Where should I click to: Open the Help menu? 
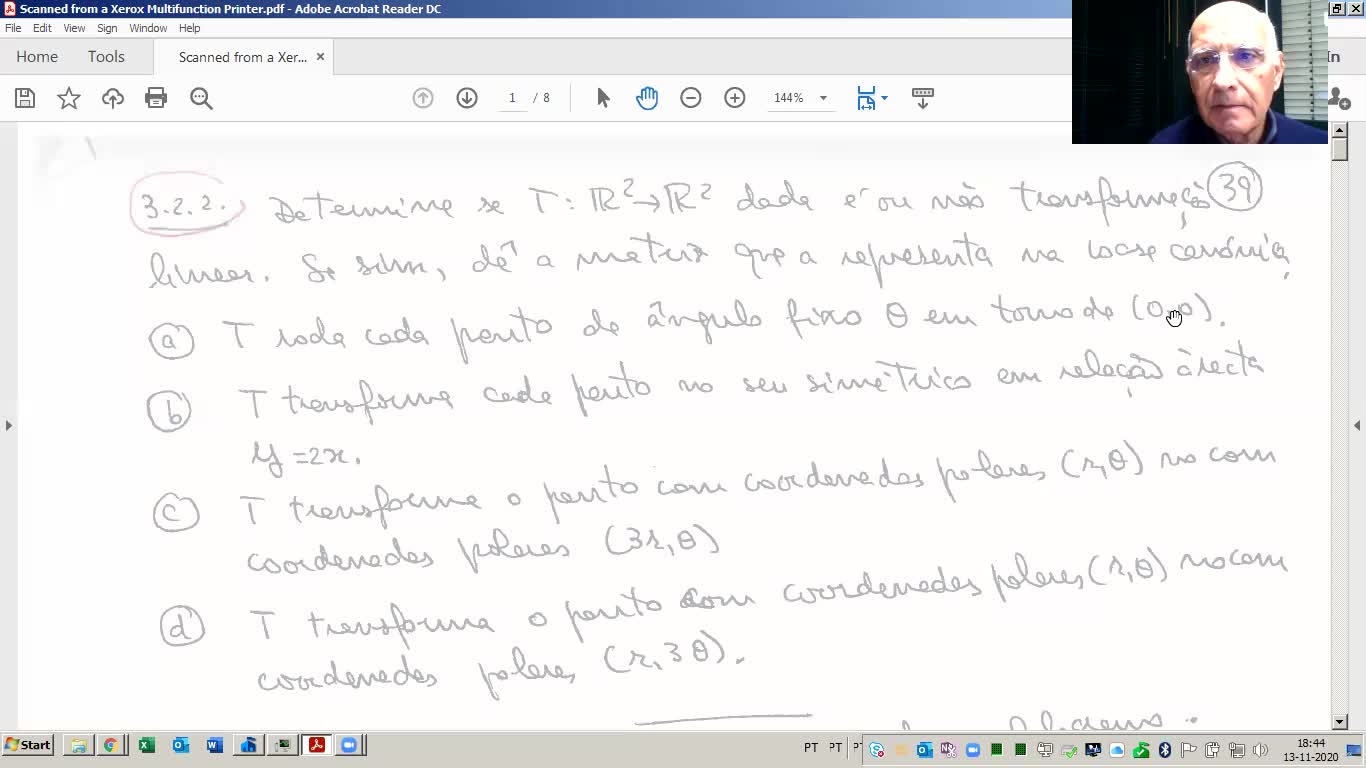tap(189, 28)
